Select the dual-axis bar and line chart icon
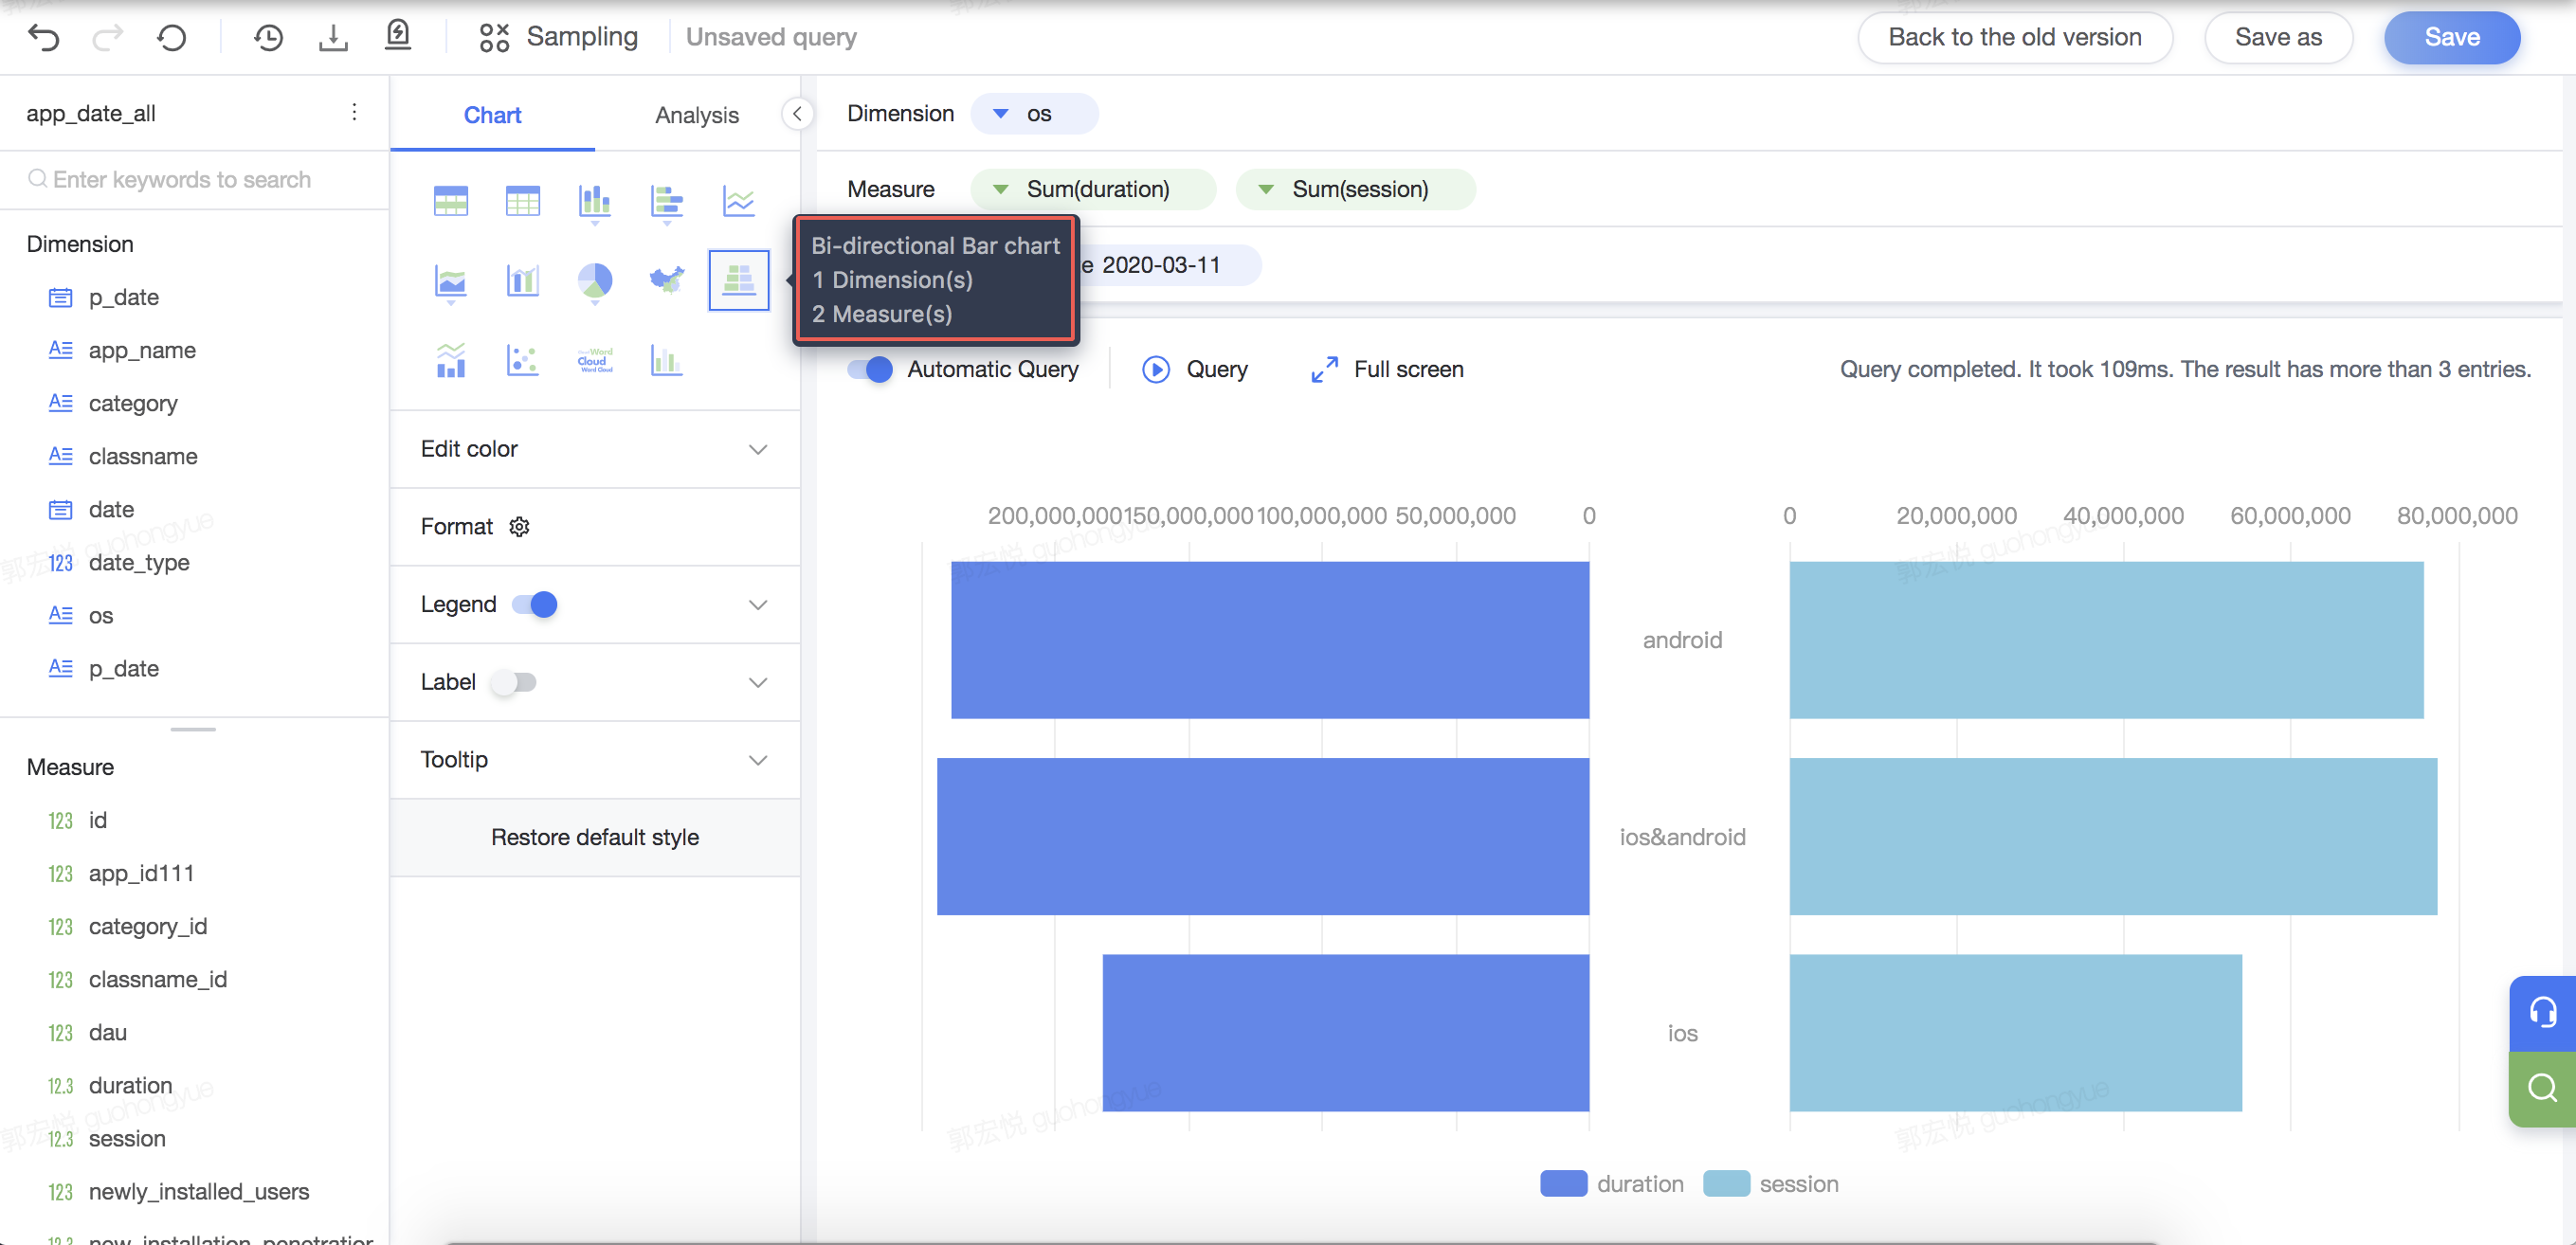Image resolution: width=2576 pixels, height=1245 pixels. 523,281
